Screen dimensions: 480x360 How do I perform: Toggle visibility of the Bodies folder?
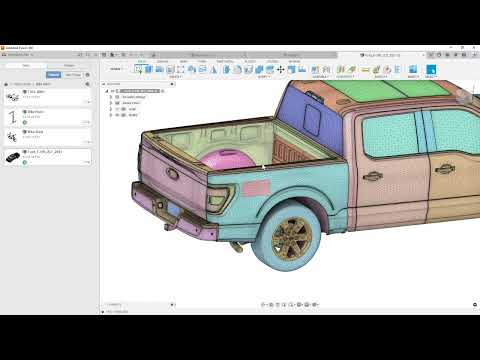coord(117,115)
